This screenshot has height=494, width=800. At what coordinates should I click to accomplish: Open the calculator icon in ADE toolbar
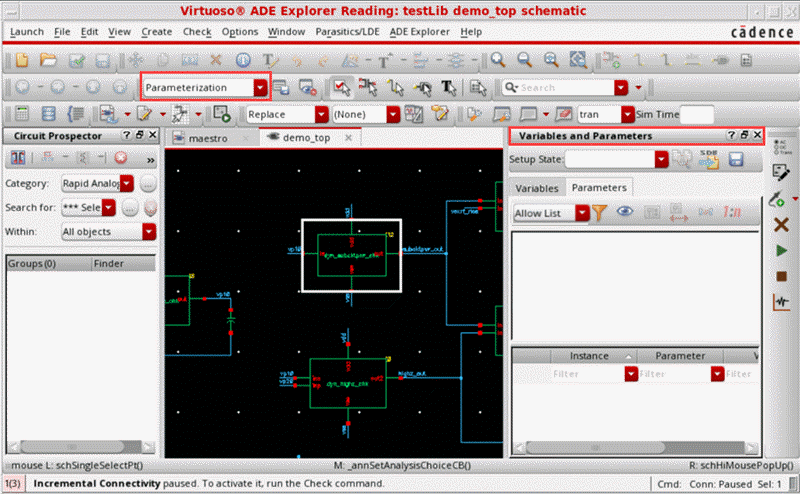click(22, 114)
